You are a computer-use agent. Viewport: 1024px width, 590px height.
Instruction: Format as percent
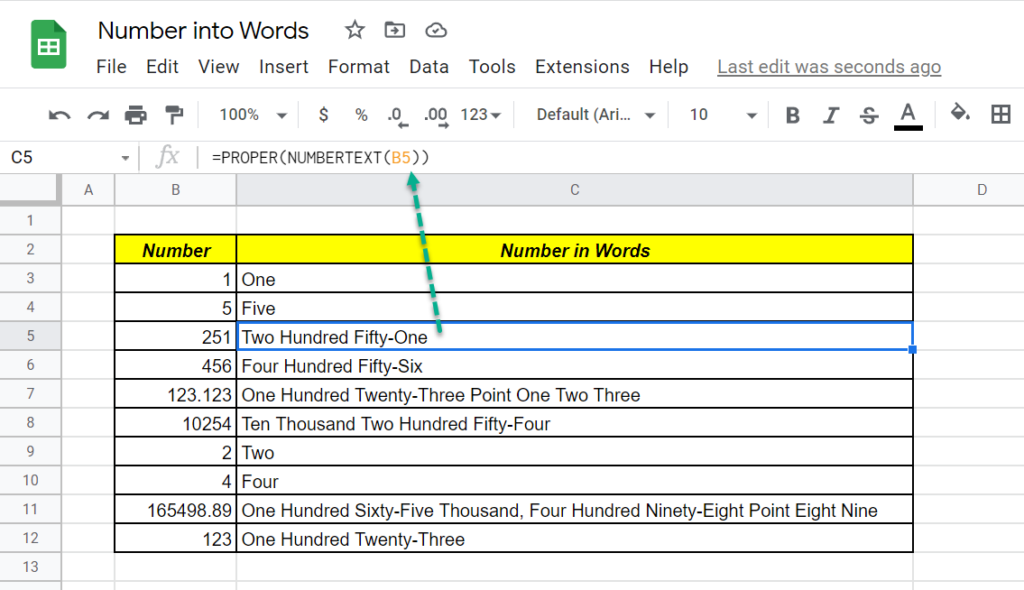coord(361,115)
